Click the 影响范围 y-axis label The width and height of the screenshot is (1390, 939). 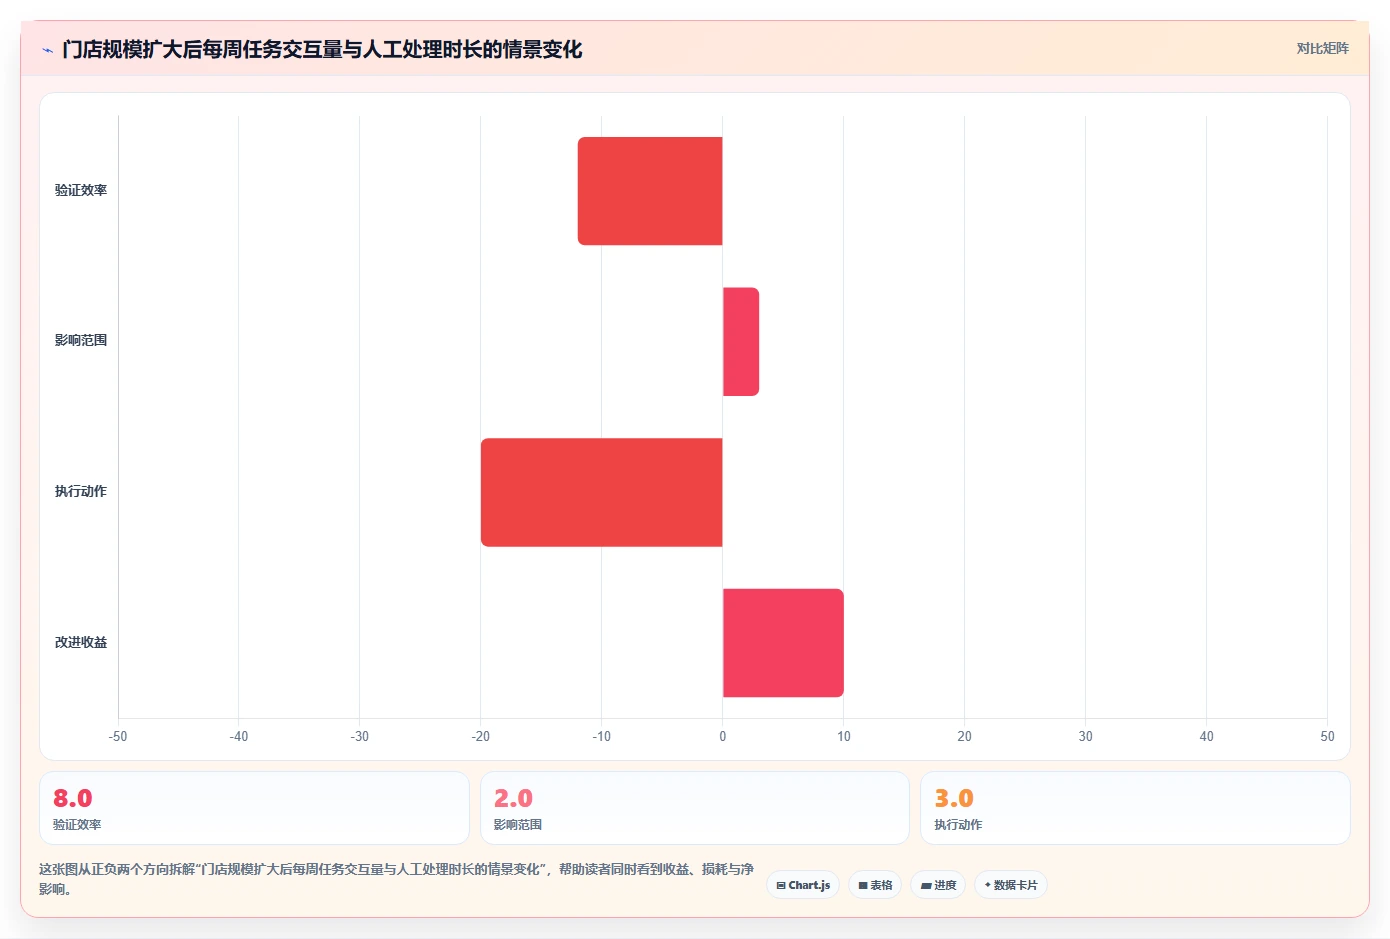point(81,340)
